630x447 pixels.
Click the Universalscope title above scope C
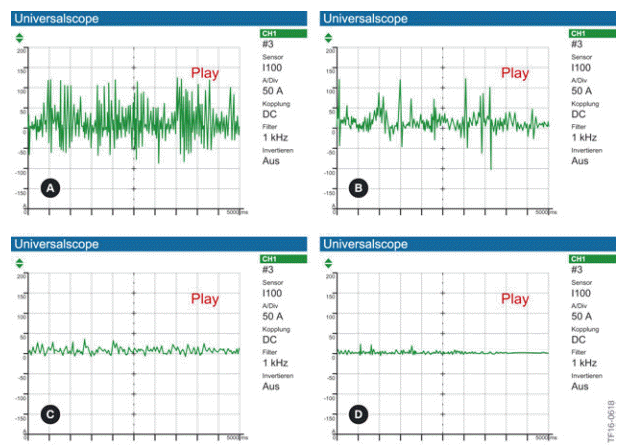(57, 244)
